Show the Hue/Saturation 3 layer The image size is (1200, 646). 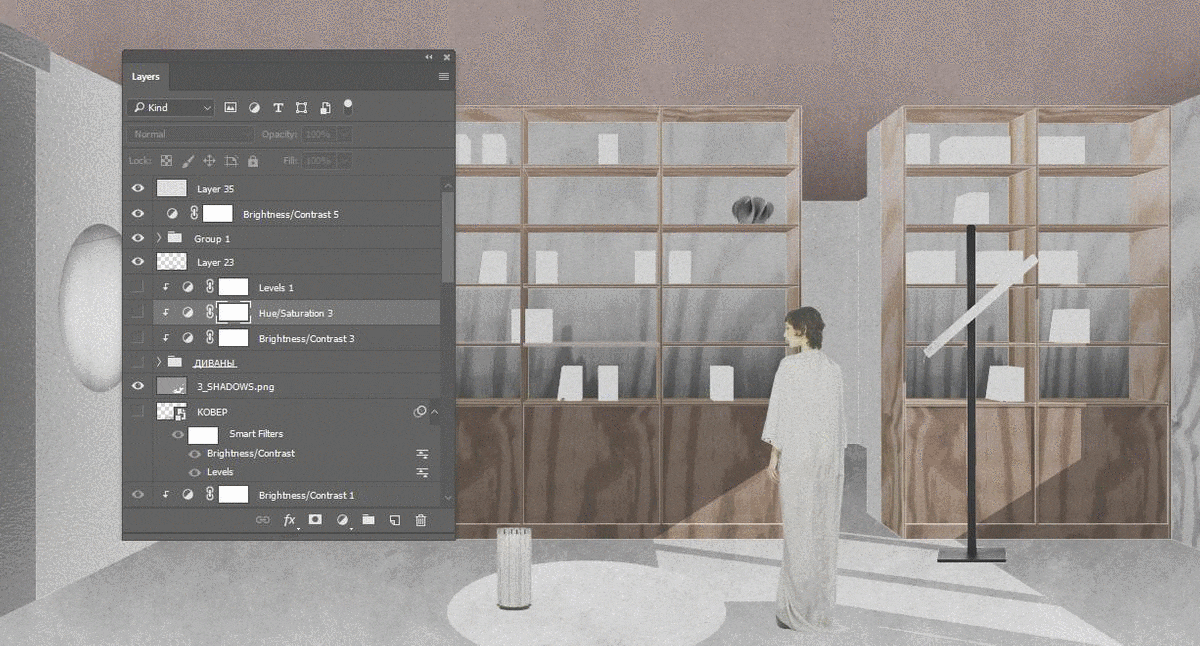(x=138, y=313)
